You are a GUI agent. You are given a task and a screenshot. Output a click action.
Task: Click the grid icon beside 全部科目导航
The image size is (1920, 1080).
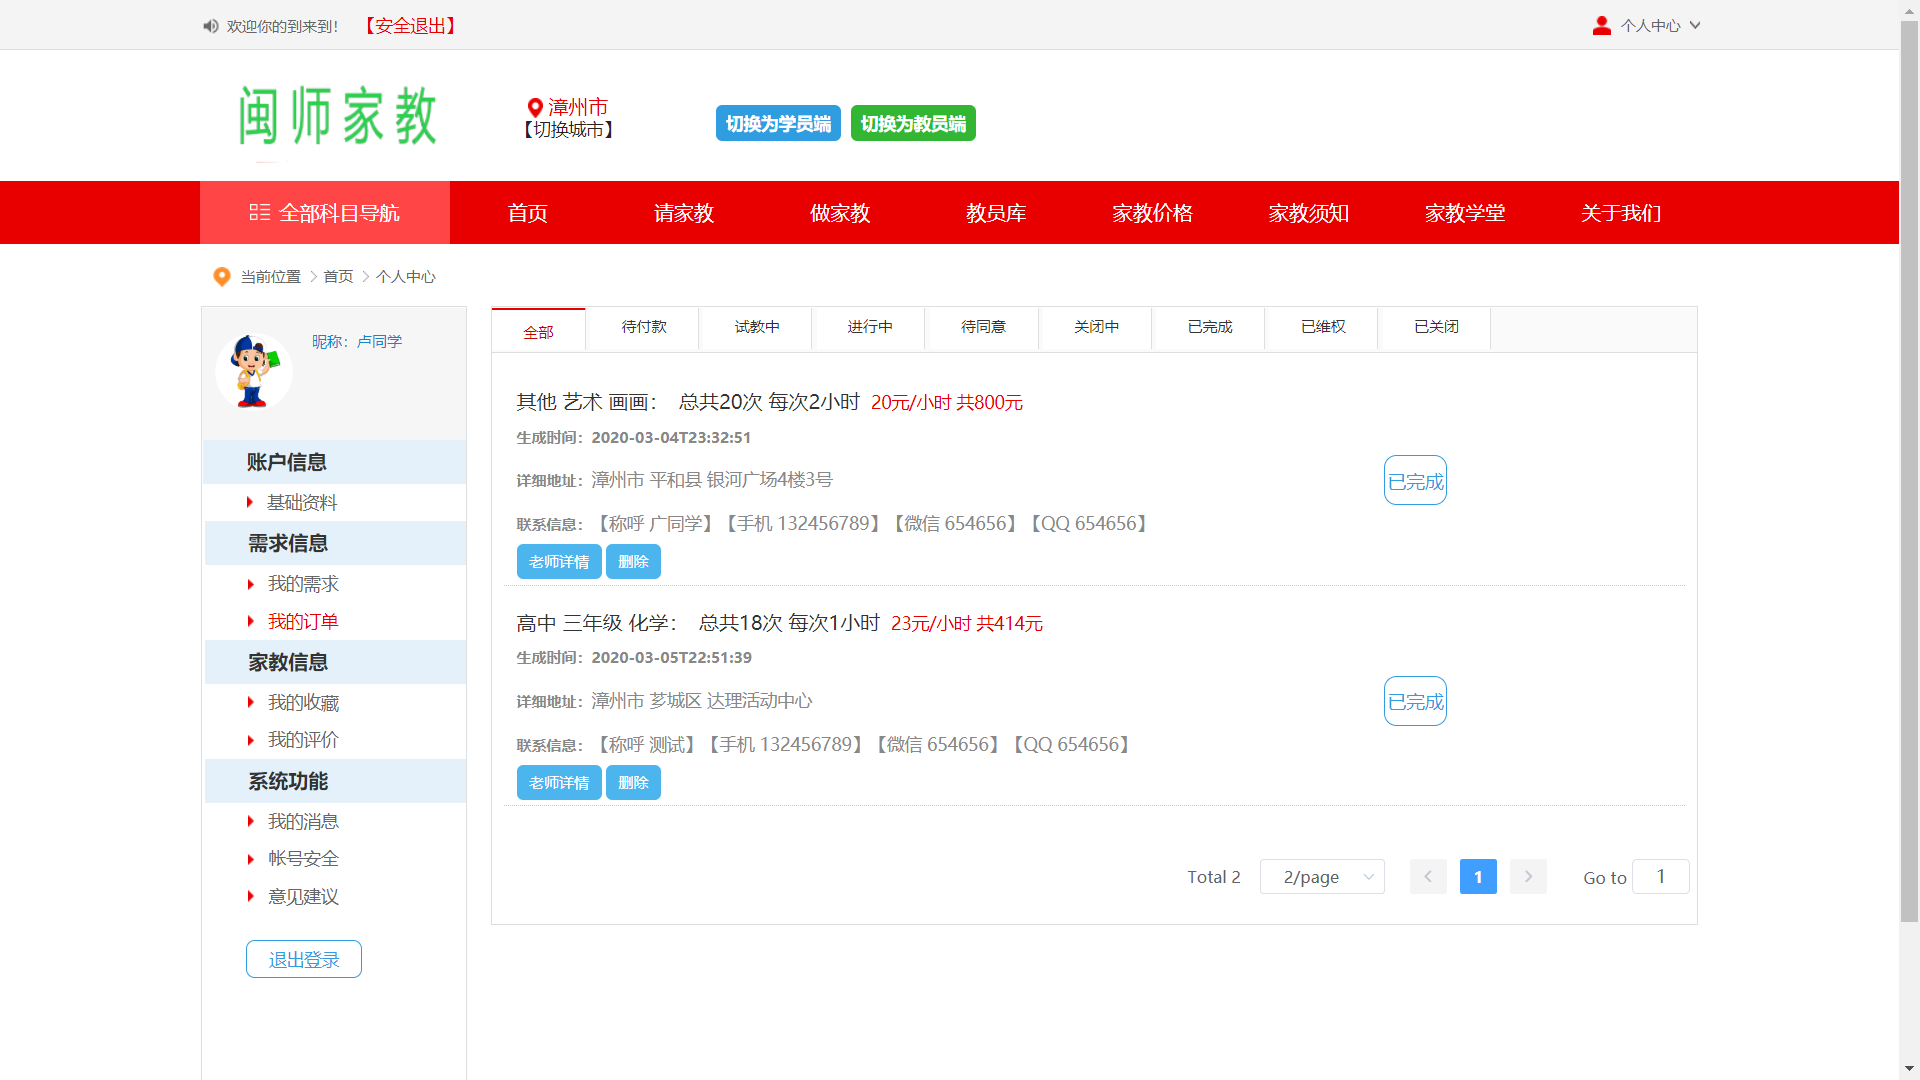pos(259,212)
